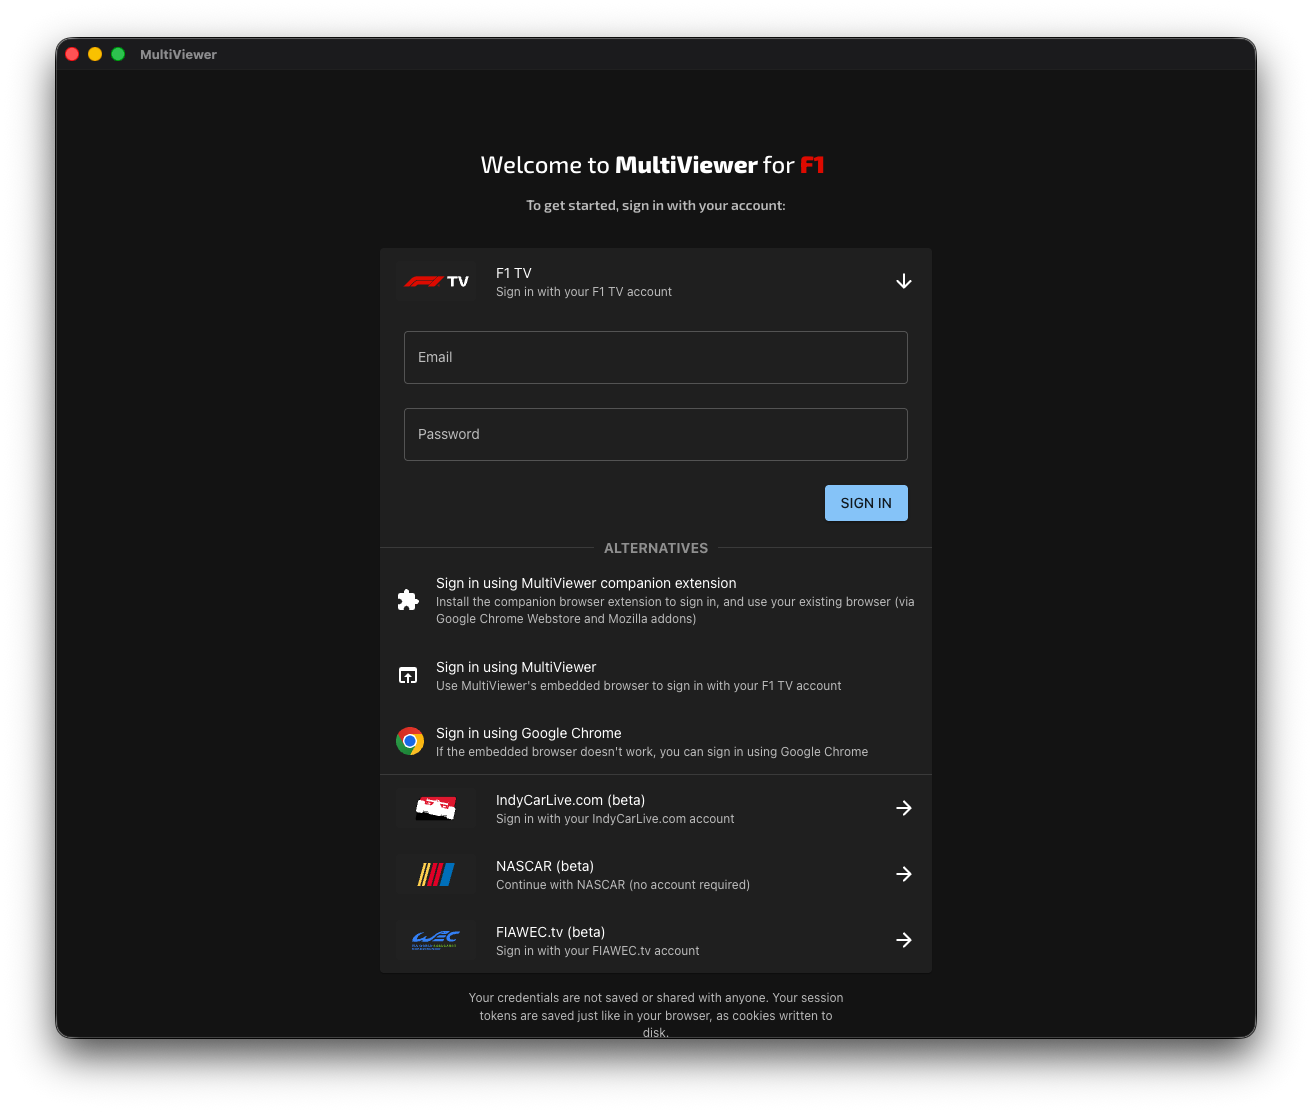Expand IndyCarLive.com with the right arrow
This screenshot has height=1112, width=1312.
903,808
